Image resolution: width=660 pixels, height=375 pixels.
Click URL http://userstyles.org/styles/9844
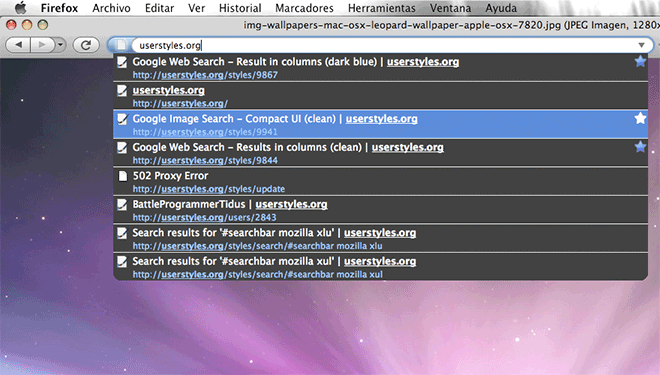coord(205,160)
